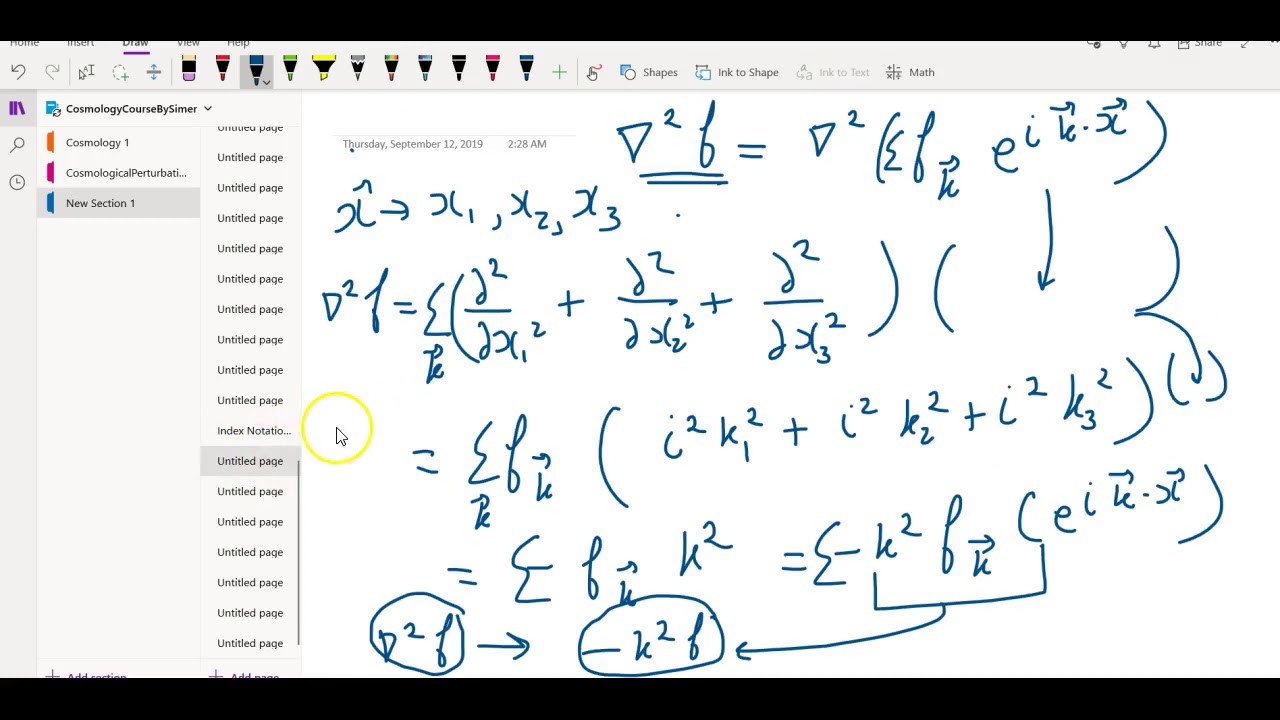
Task: Select the dark blue pen before the plus
Action: click(526, 70)
